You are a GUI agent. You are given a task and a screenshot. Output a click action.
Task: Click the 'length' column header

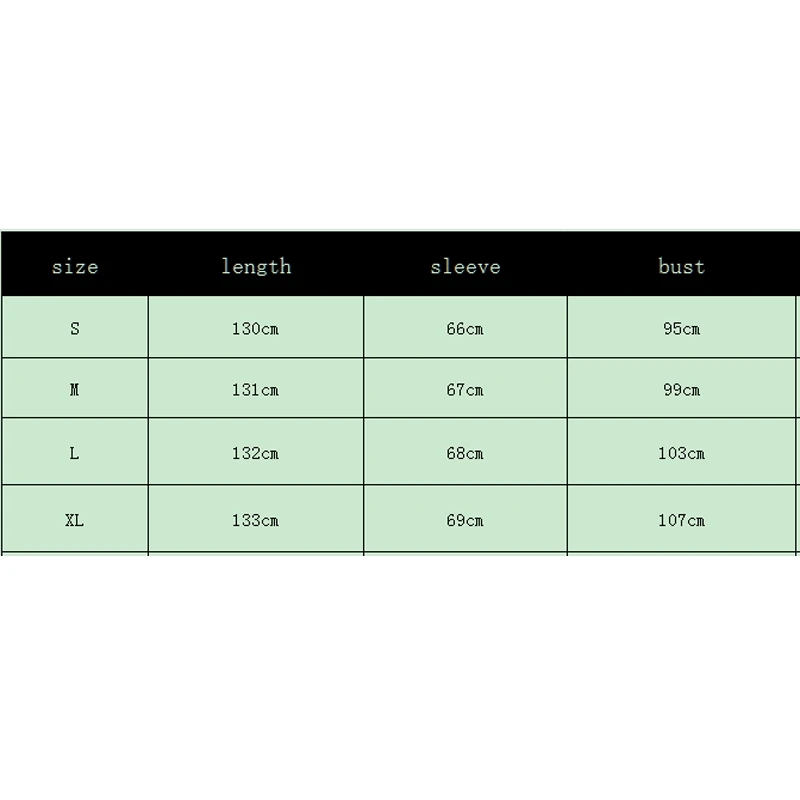[x=256, y=266]
